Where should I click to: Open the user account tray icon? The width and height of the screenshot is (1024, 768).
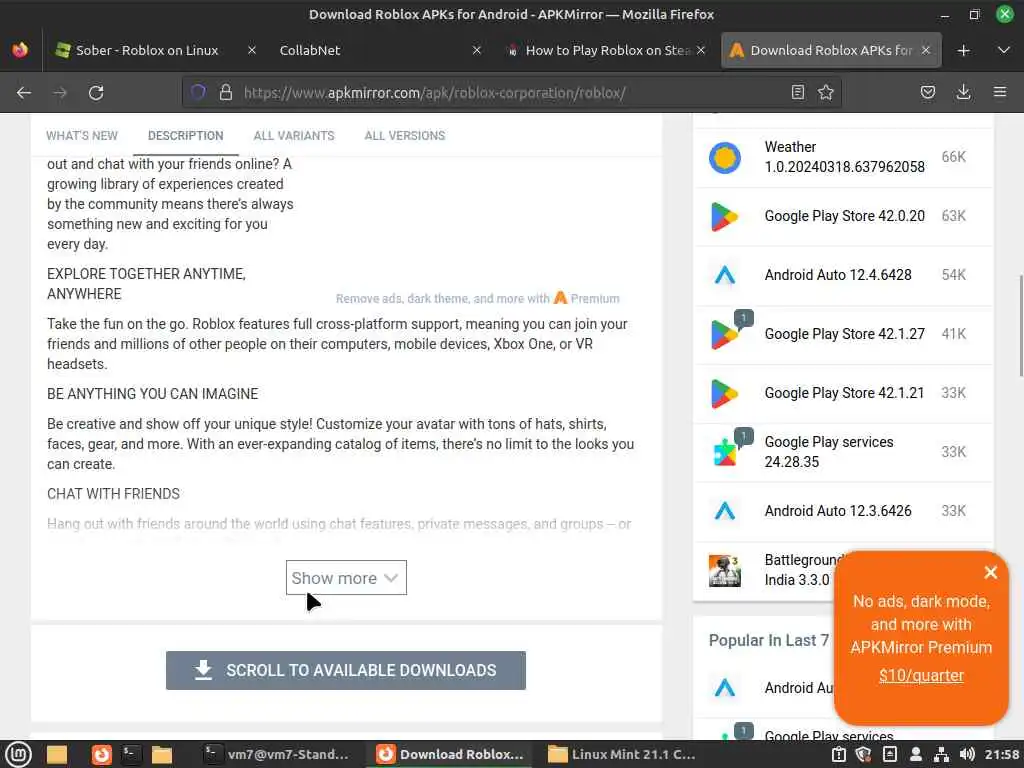[916, 754]
